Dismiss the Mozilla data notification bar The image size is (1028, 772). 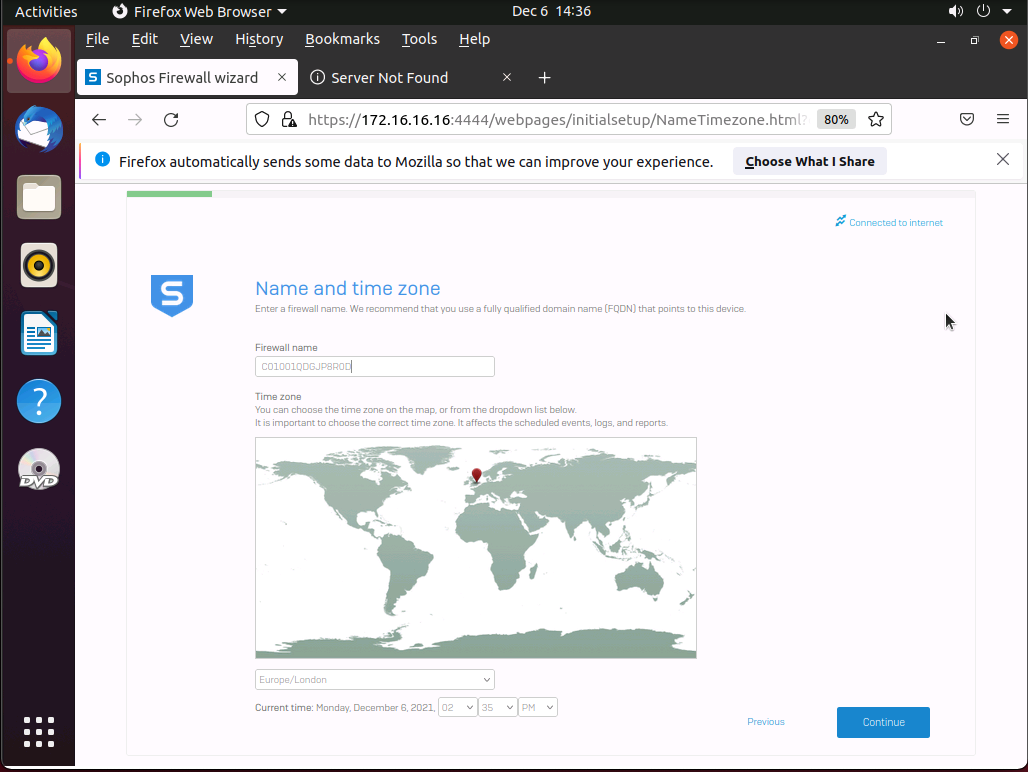point(1002,160)
